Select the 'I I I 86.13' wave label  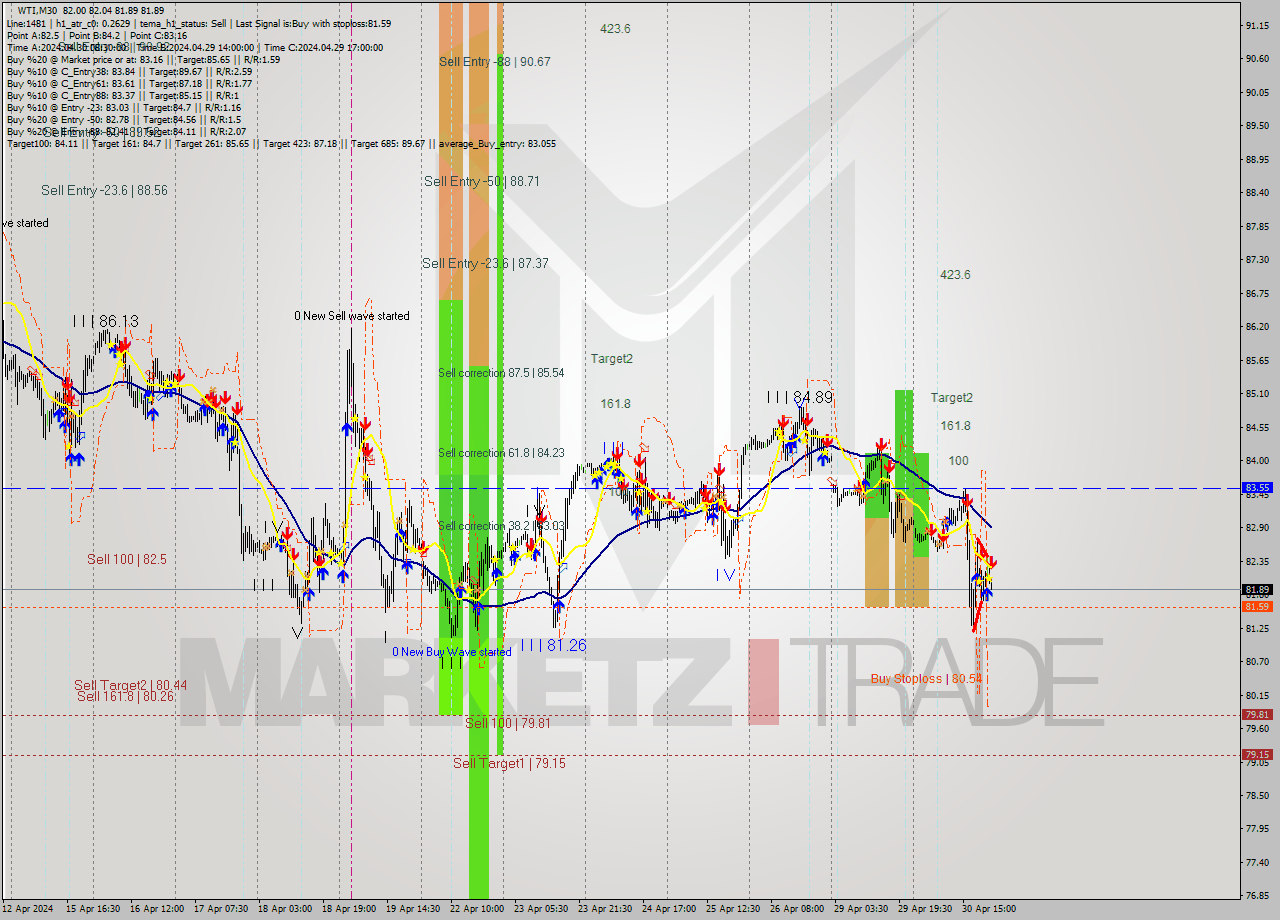pyautogui.click(x=105, y=321)
